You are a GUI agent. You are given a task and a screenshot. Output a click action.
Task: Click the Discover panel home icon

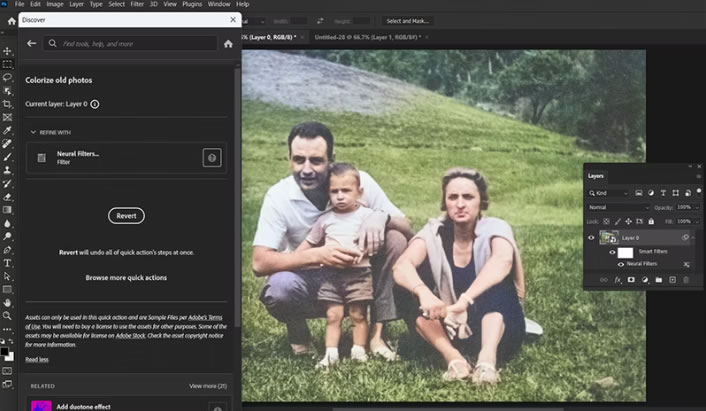[228, 44]
